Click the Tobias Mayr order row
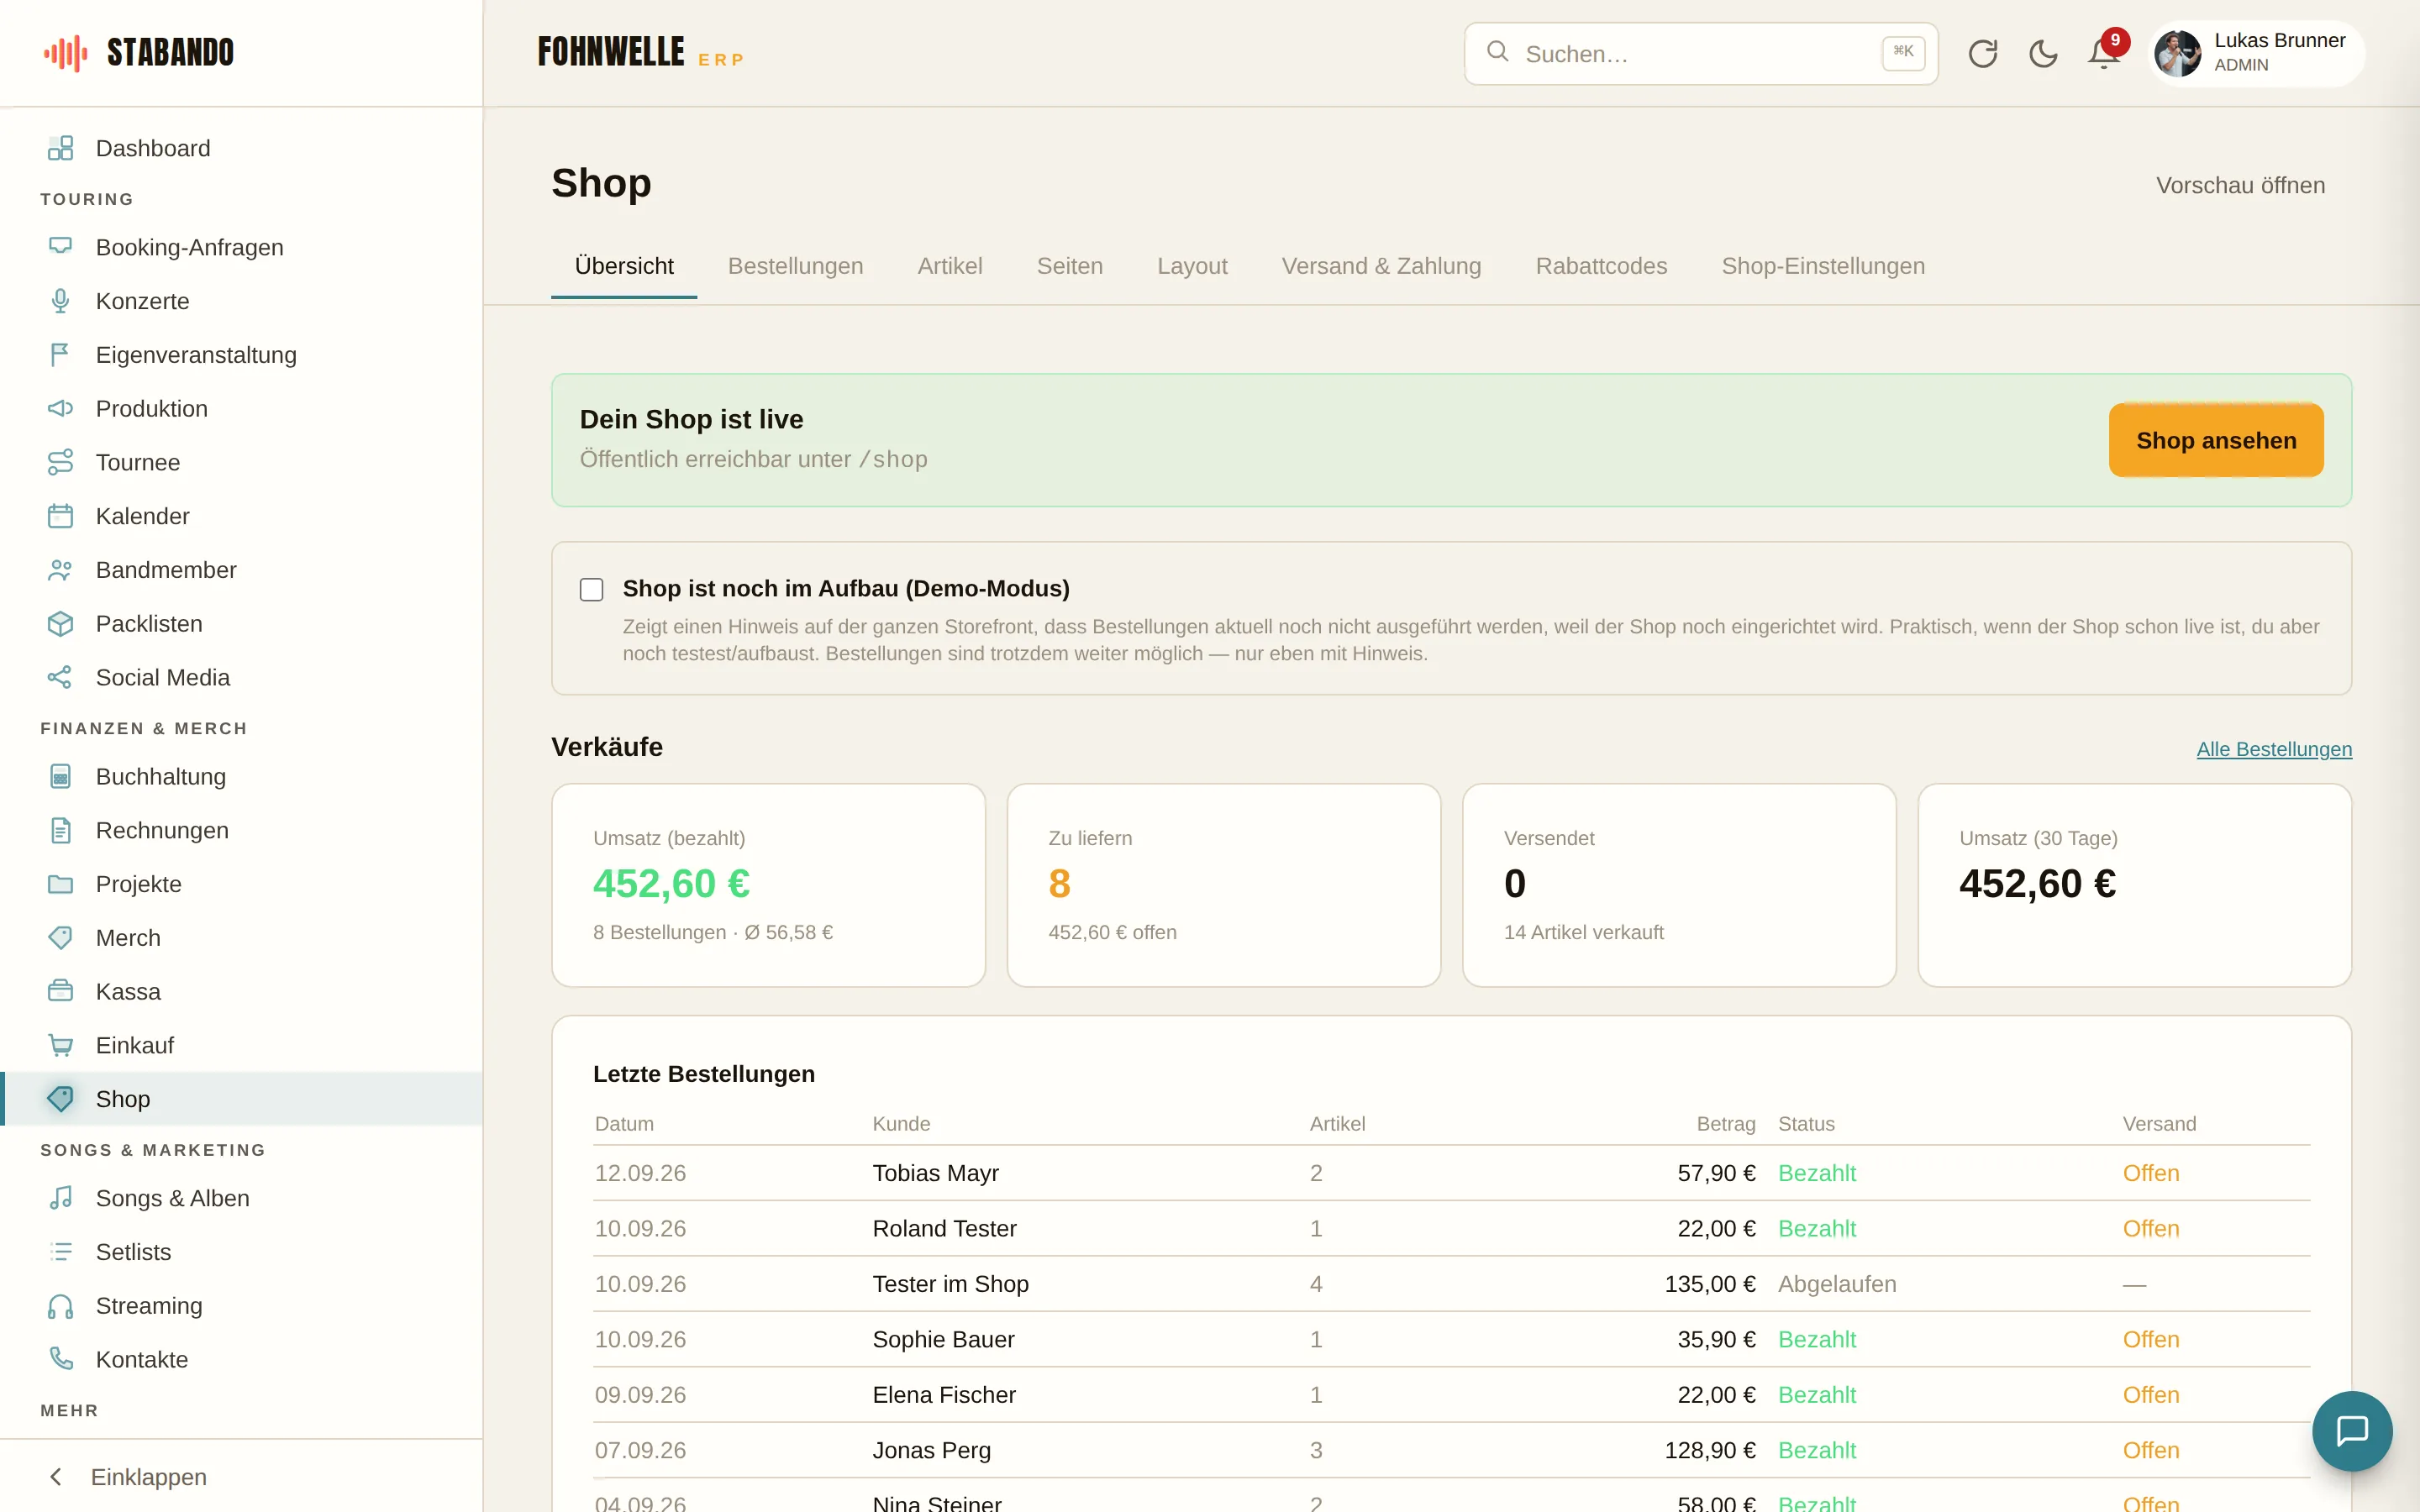Screen dimensions: 2420x1512 1451,1173
